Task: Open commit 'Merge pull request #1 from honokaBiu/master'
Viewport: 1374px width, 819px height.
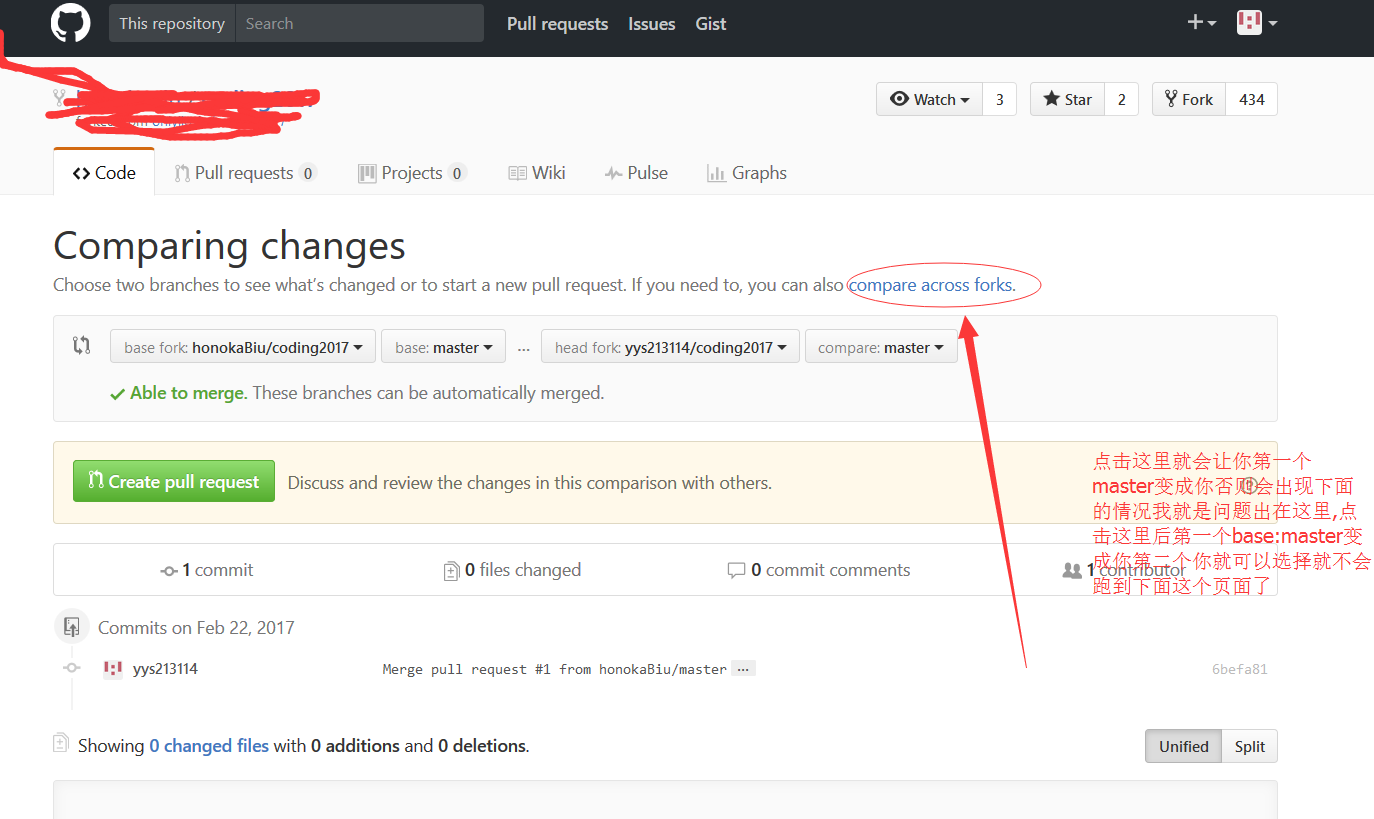Action: coord(555,669)
